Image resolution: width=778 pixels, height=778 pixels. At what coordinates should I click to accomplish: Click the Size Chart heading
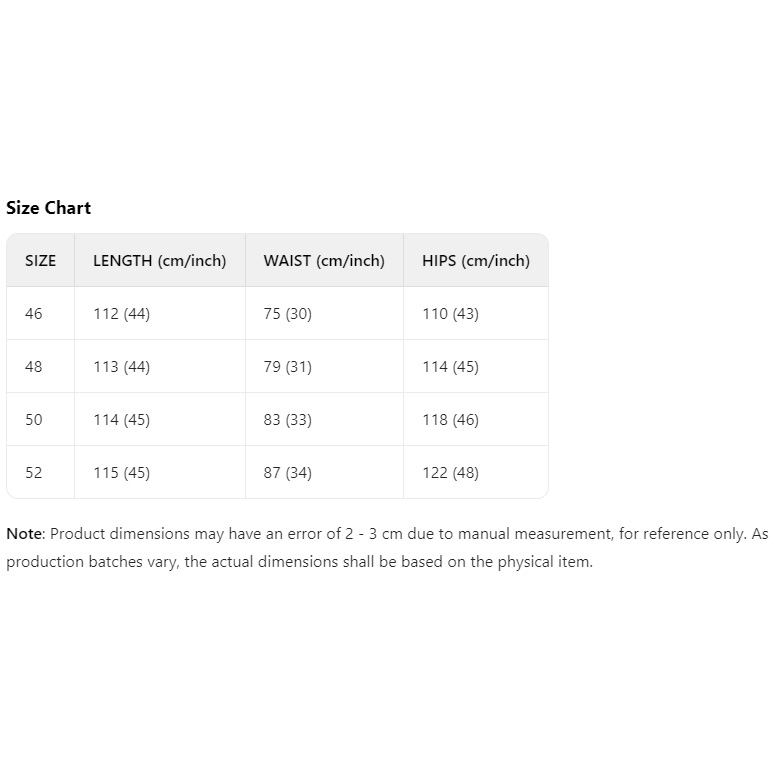click(x=48, y=208)
